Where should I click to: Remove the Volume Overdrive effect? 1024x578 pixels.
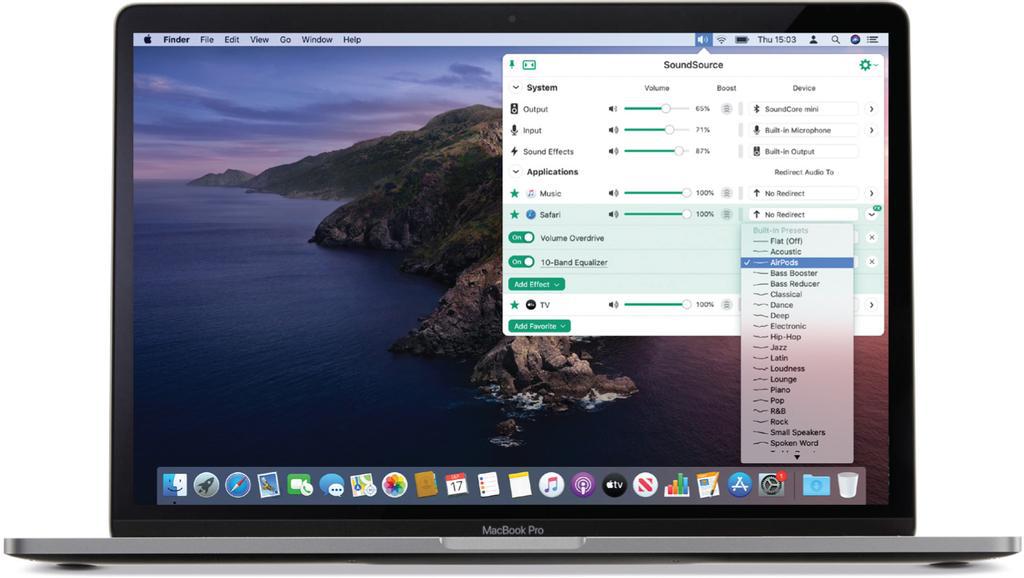872,238
